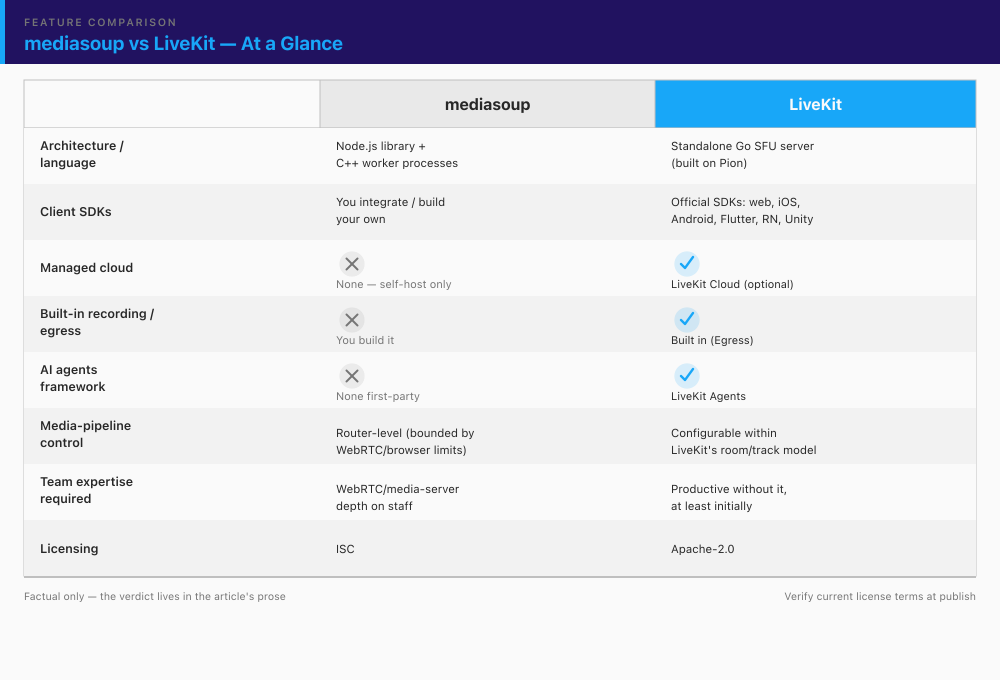Click the 'LiveKit Agents' text
The width and height of the screenshot is (1000, 680).
point(708,397)
